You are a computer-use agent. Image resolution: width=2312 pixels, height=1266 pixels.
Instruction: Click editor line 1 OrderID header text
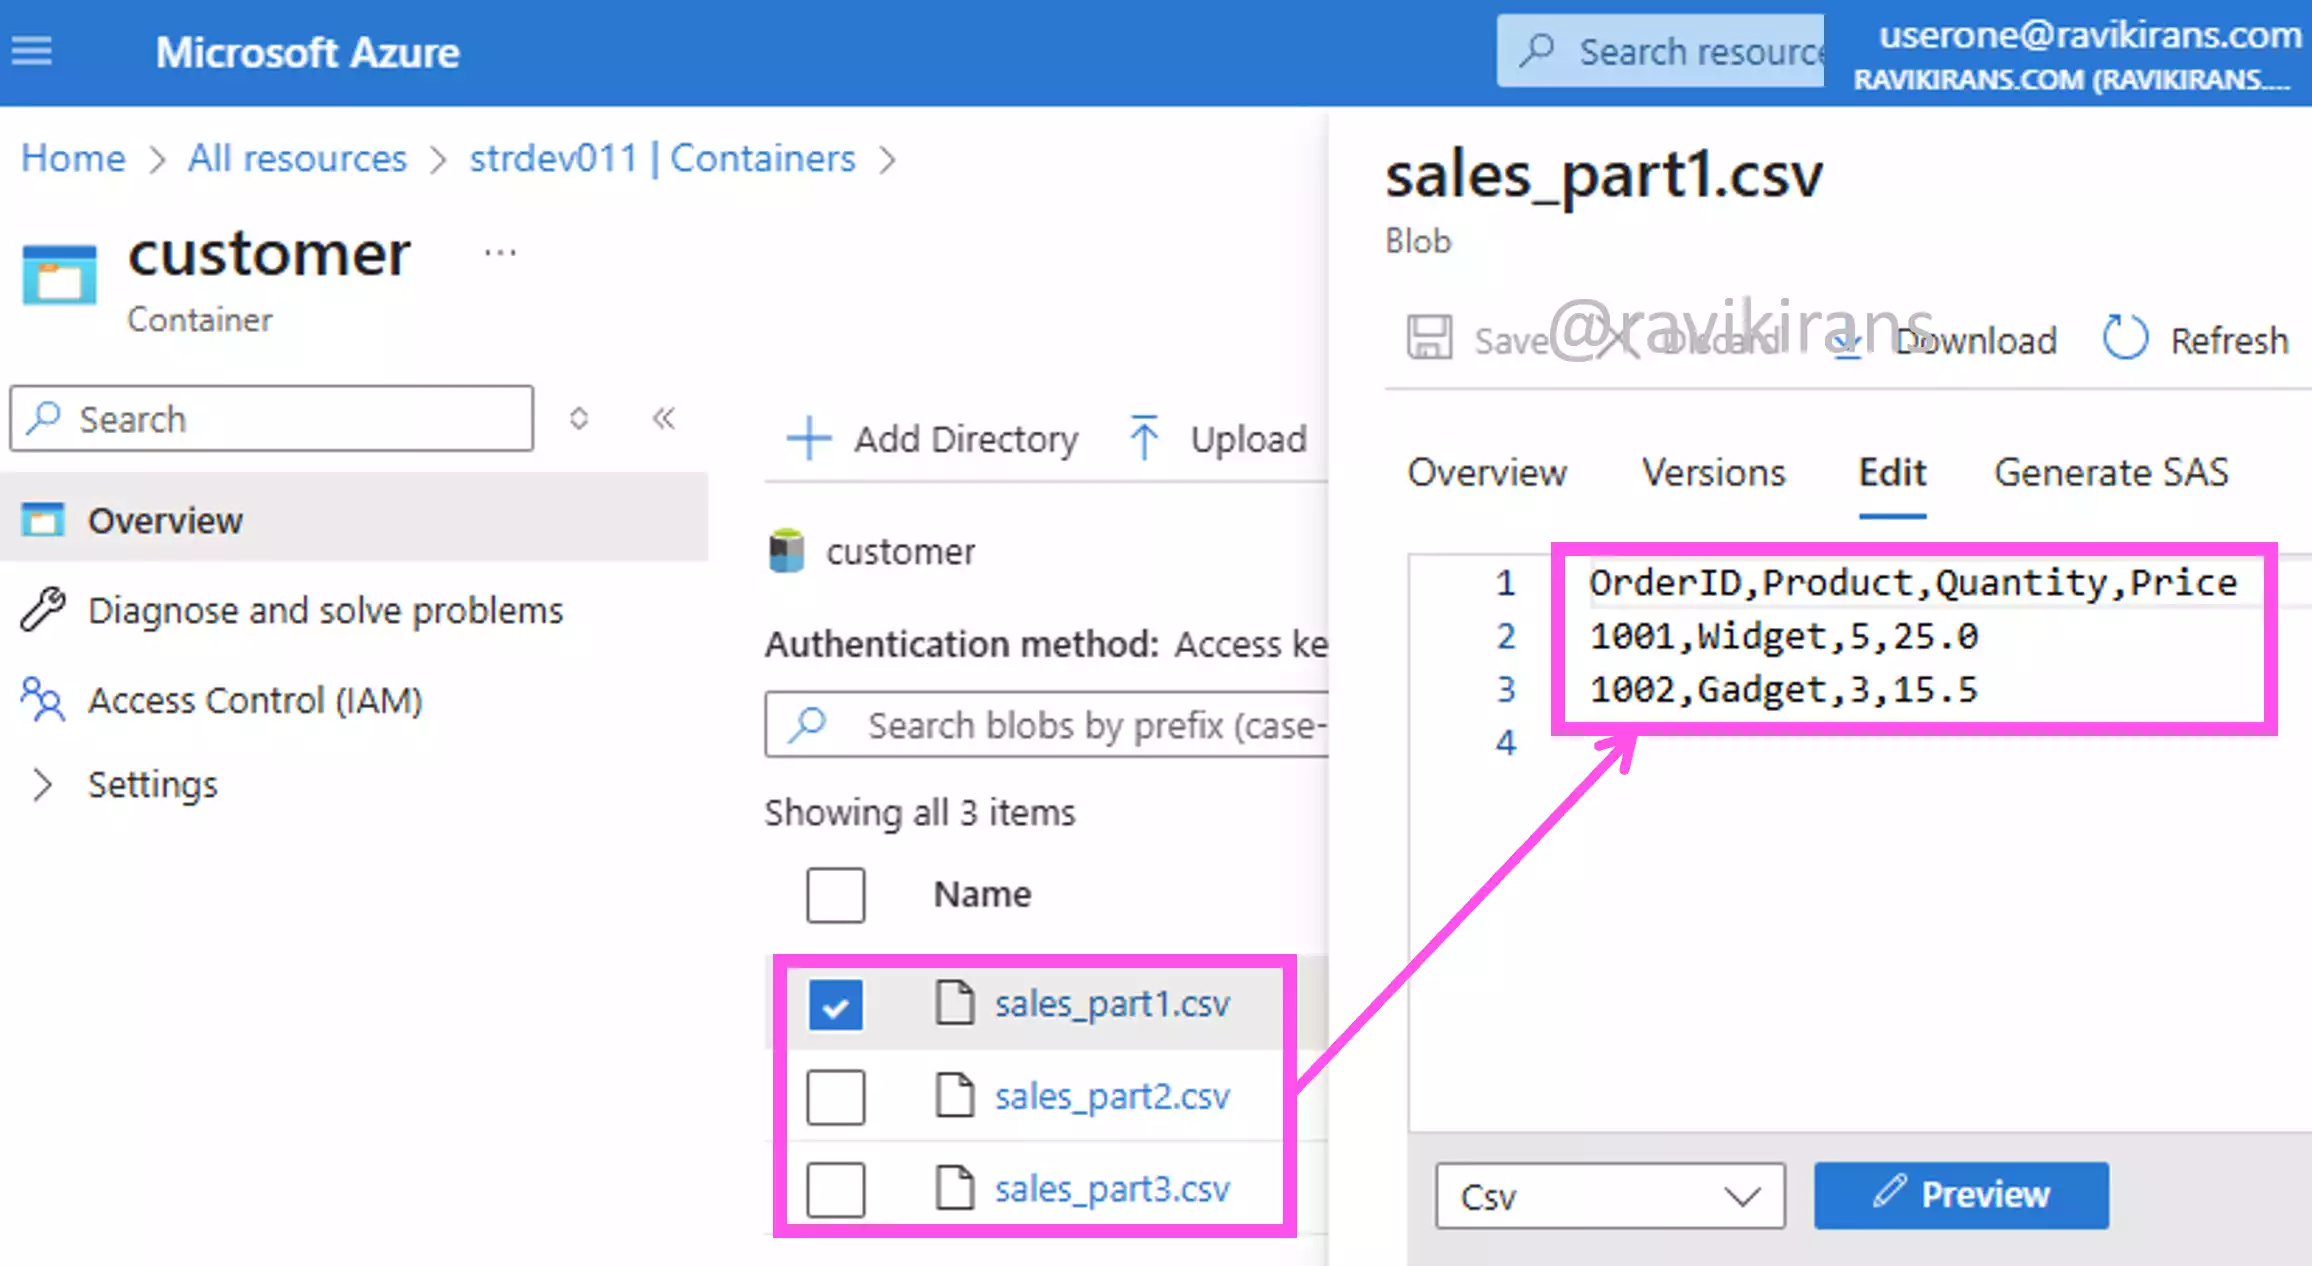click(x=1913, y=582)
